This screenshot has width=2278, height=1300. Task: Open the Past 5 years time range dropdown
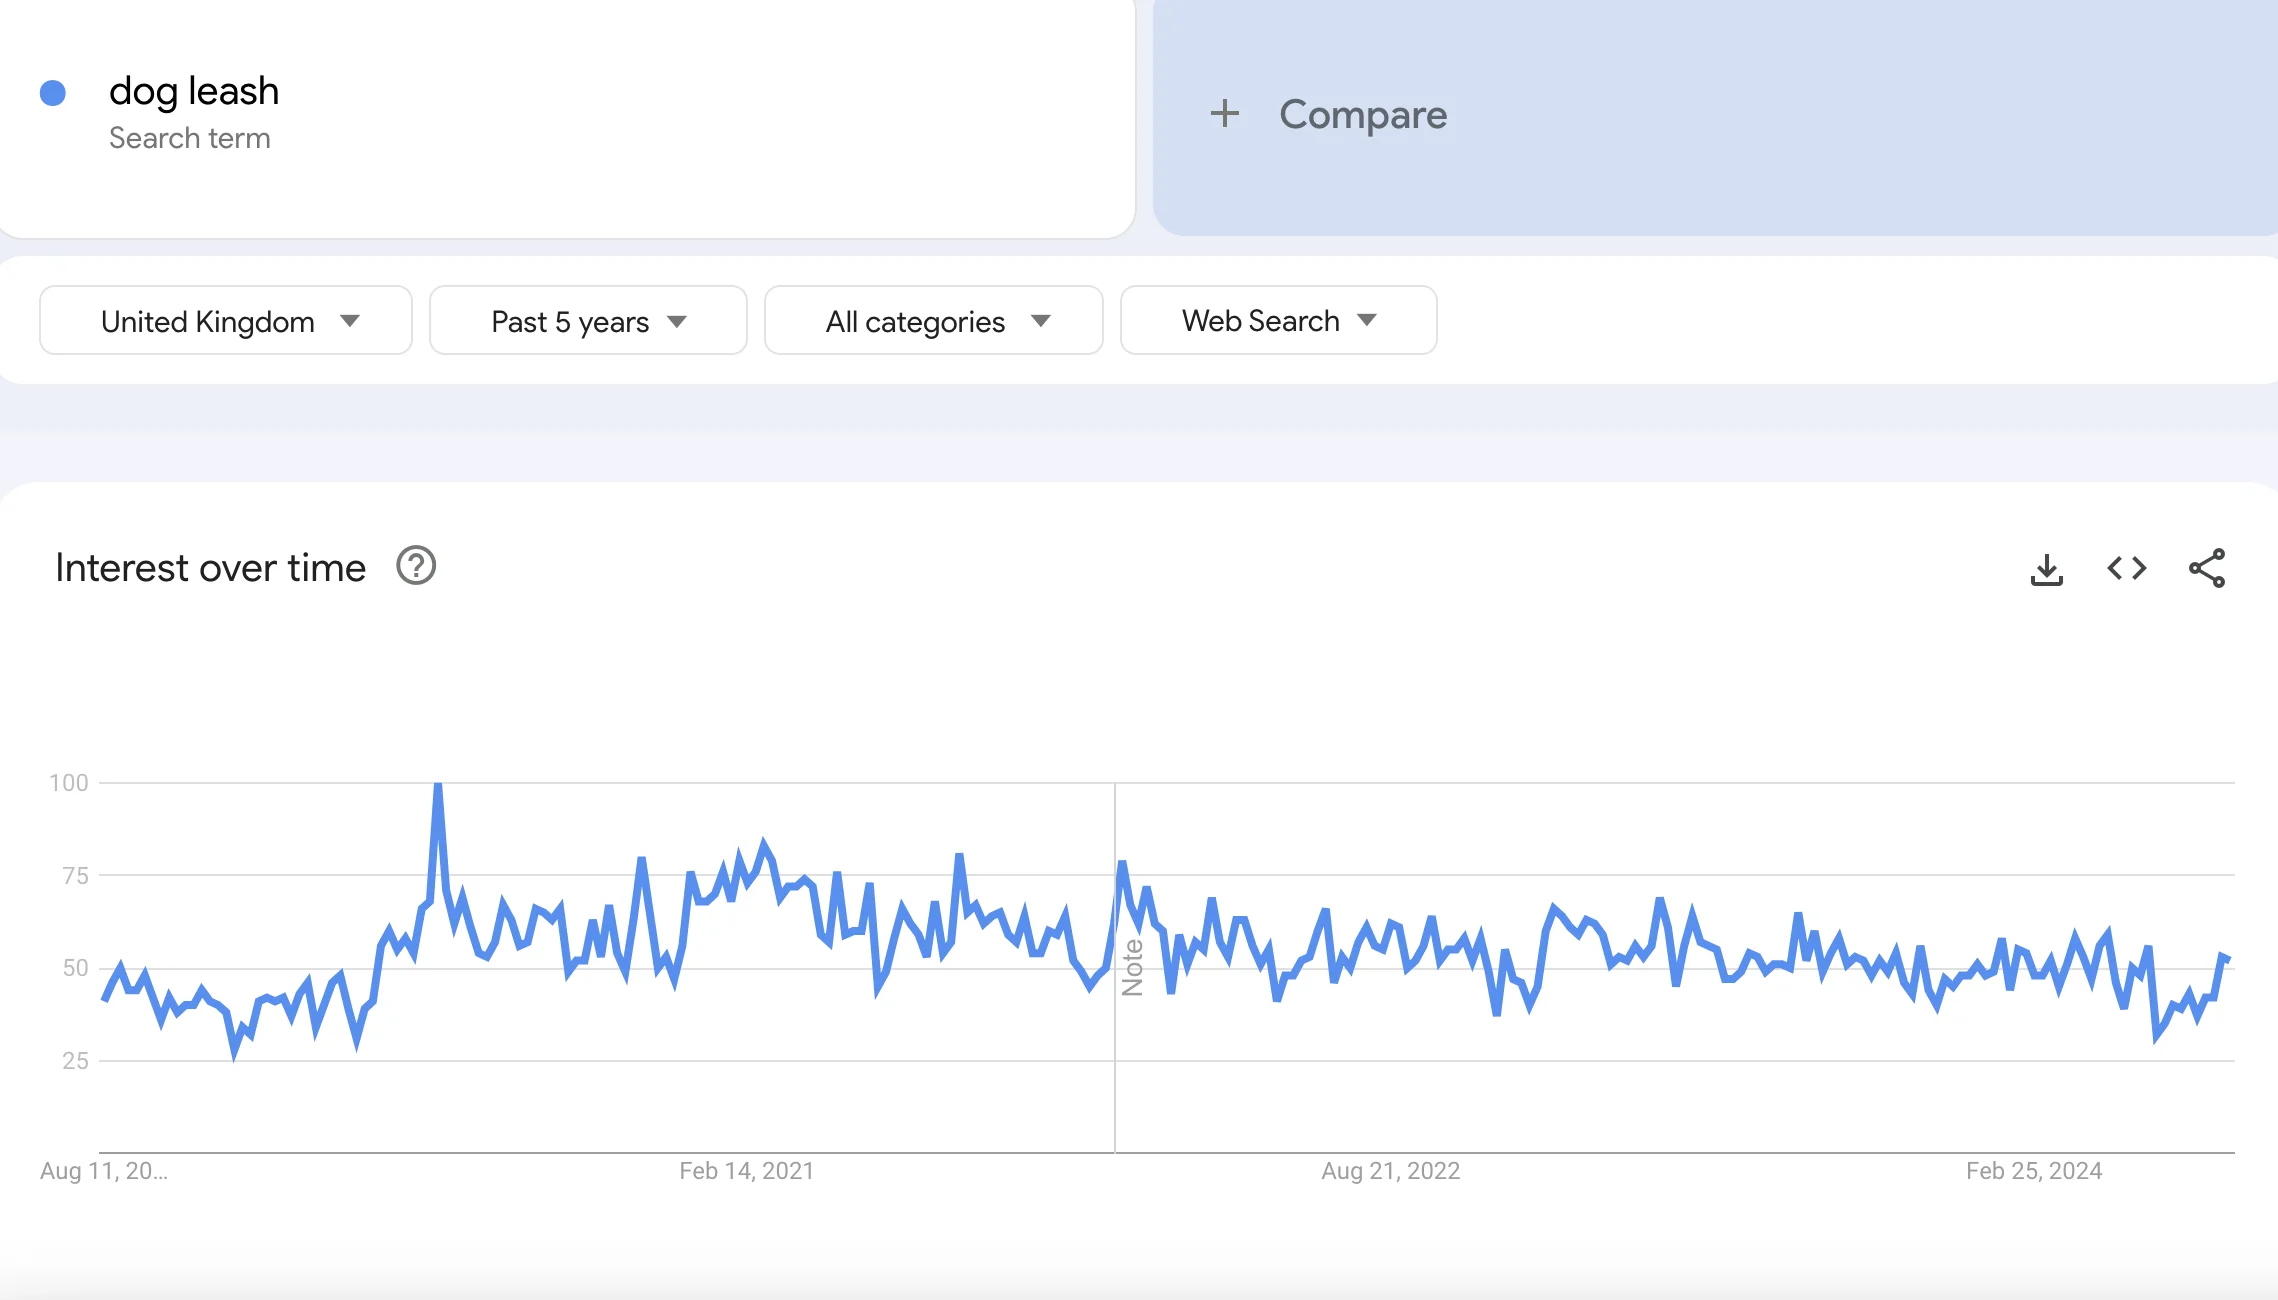[588, 320]
